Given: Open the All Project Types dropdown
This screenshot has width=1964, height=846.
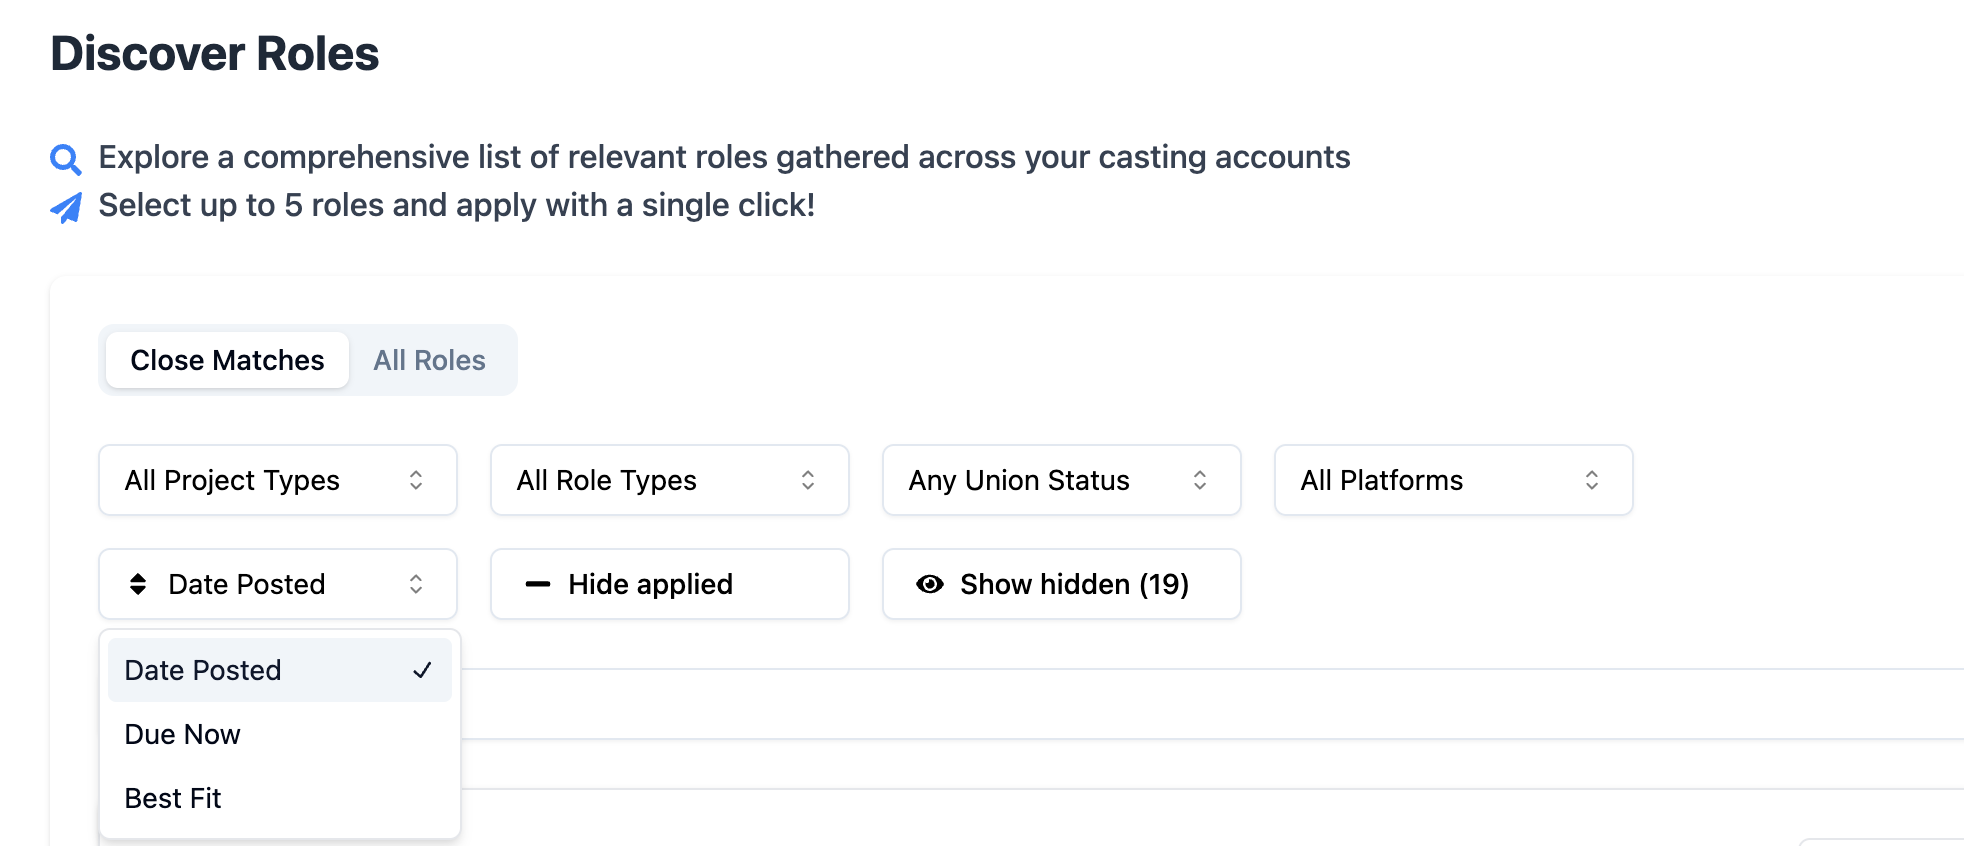Looking at the screenshot, I should (277, 480).
